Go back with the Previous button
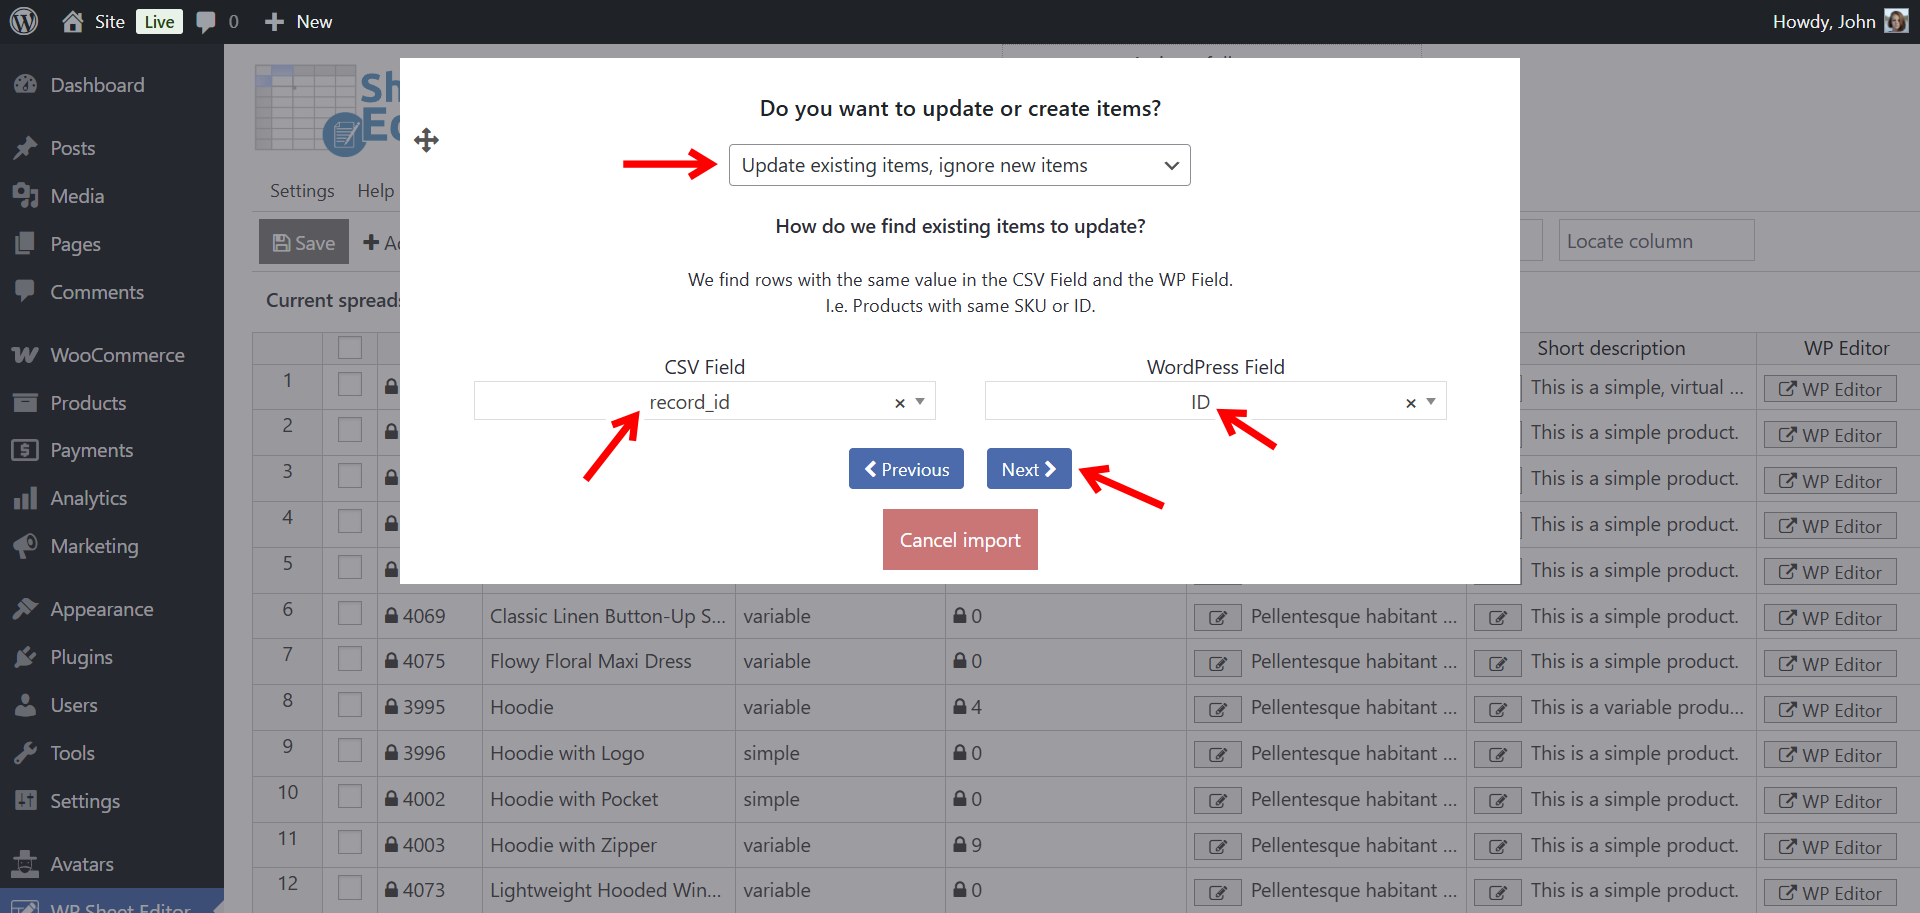1920x913 pixels. (906, 469)
